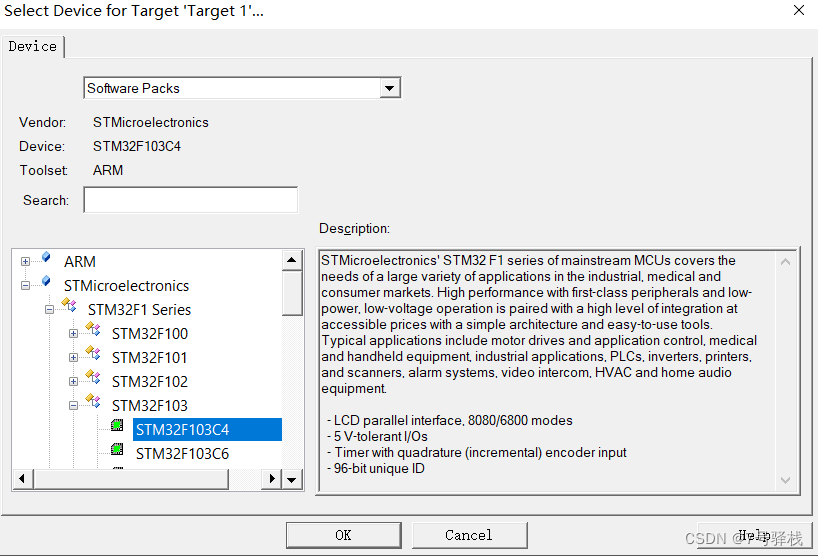Click the device tree horizontal scrollbar thumb
The width and height of the screenshot is (818, 556).
pos(131,479)
